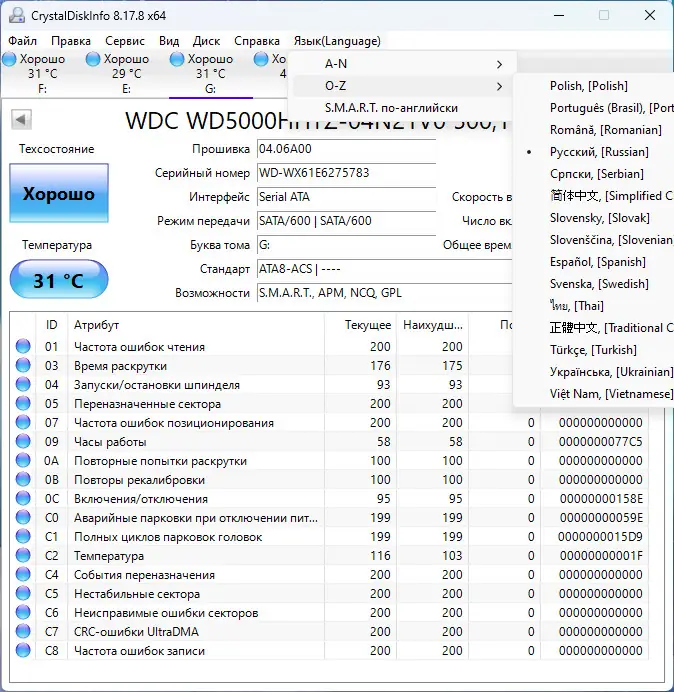The width and height of the screenshot is (674, 692).
Task: Open the Вид menu
Action: tap(169, 41)
